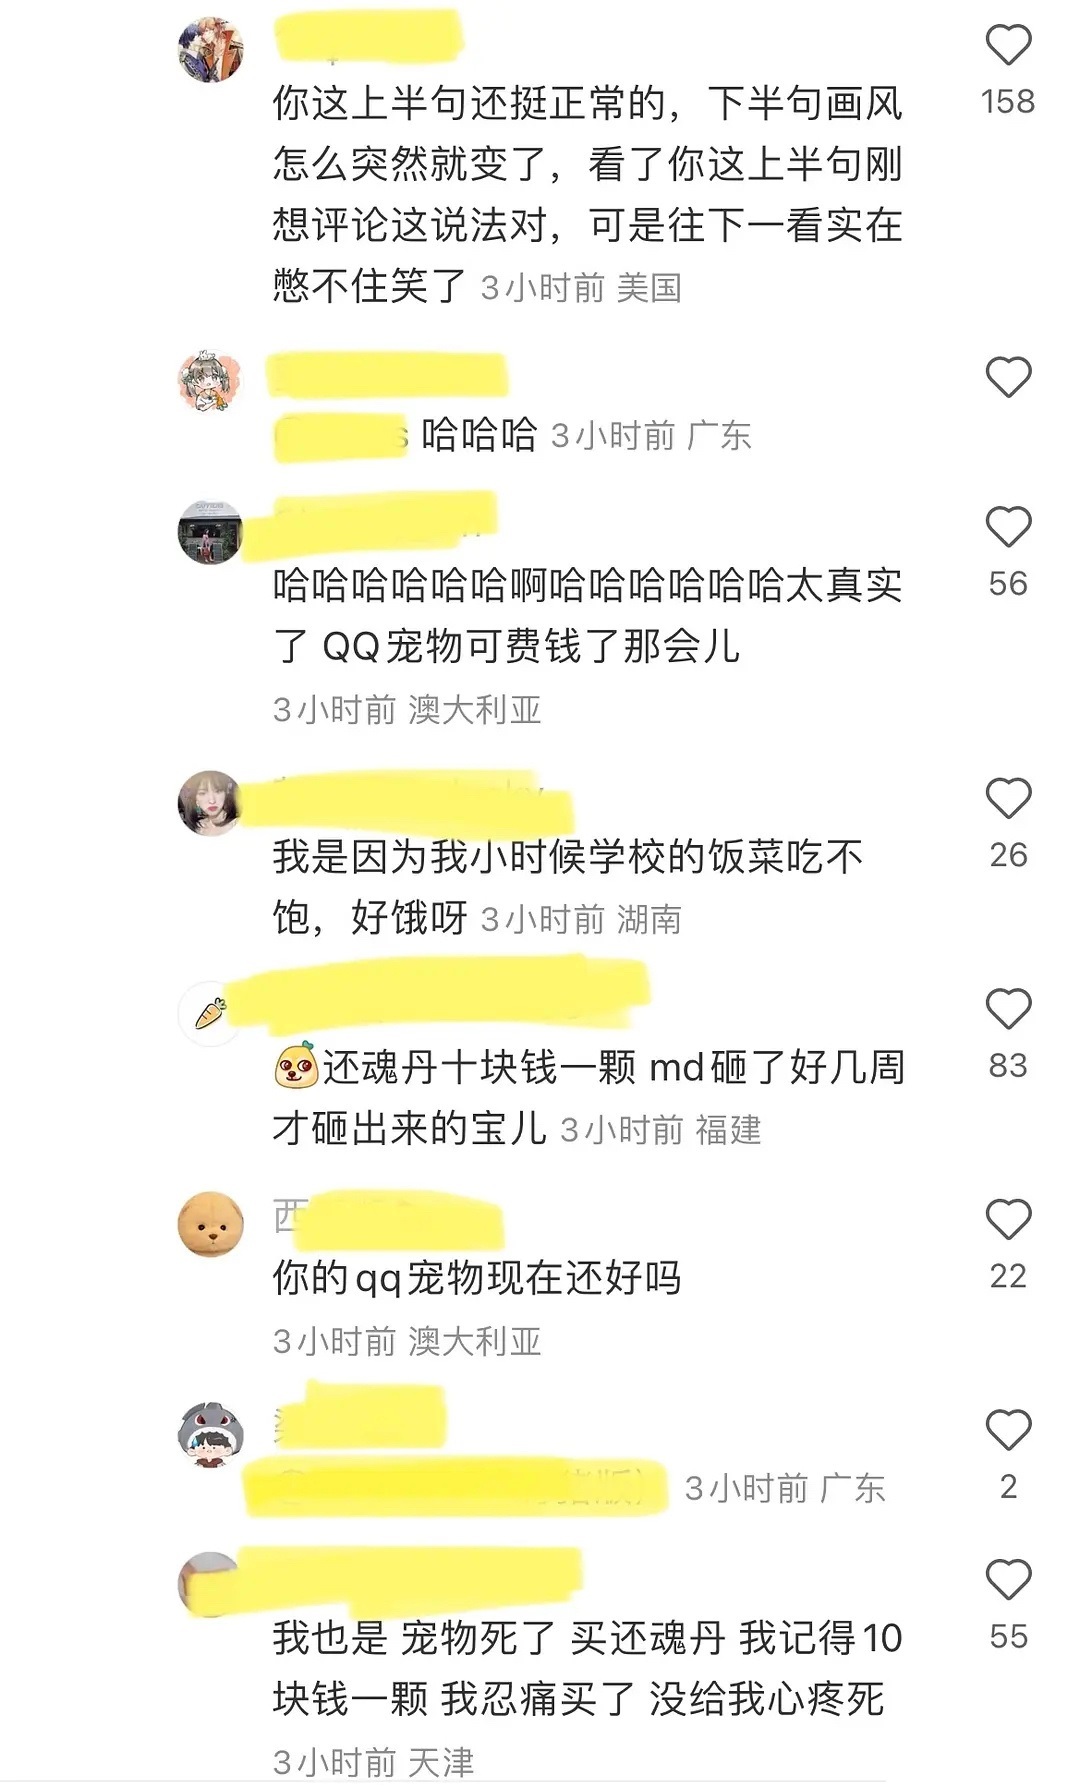Heart the 还魂丹十块钱一颗 comment
Viewport: 1080px width, 1787px height.
(x=1008, y=1009)
